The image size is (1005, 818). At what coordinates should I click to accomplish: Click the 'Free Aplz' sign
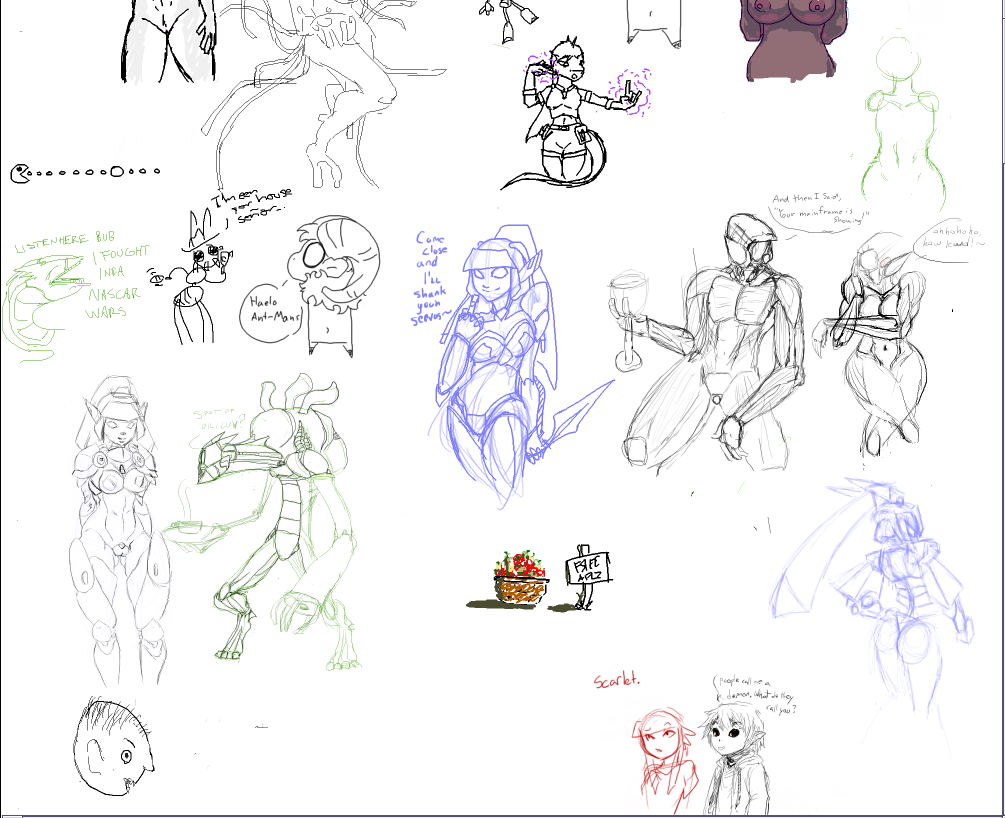pyautogui.click(x=588, y=570)
